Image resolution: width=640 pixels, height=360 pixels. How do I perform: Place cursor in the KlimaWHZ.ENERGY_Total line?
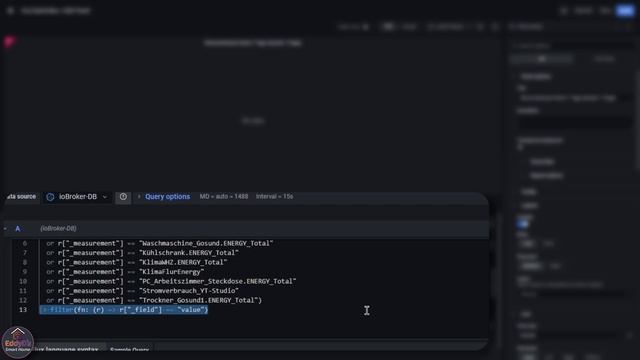tap(137, 262)
